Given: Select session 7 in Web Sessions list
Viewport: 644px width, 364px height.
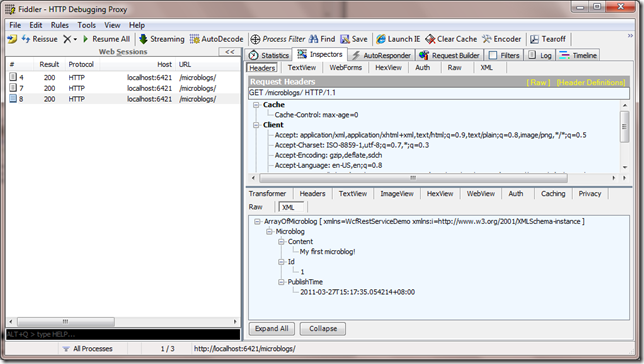Looking at the screenshot, I should 123,88.
